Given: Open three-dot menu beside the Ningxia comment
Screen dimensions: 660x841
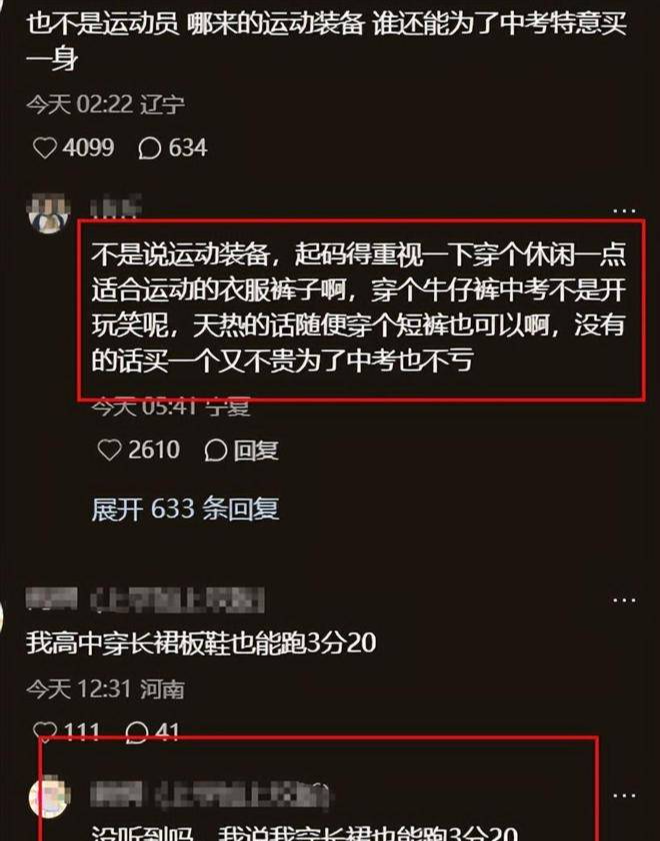Looking at the screenshot, I should click(624, 211).
